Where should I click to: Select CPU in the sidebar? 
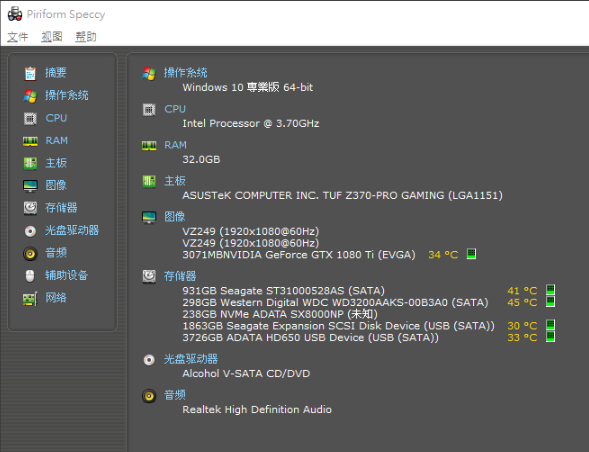pos(56,118)
